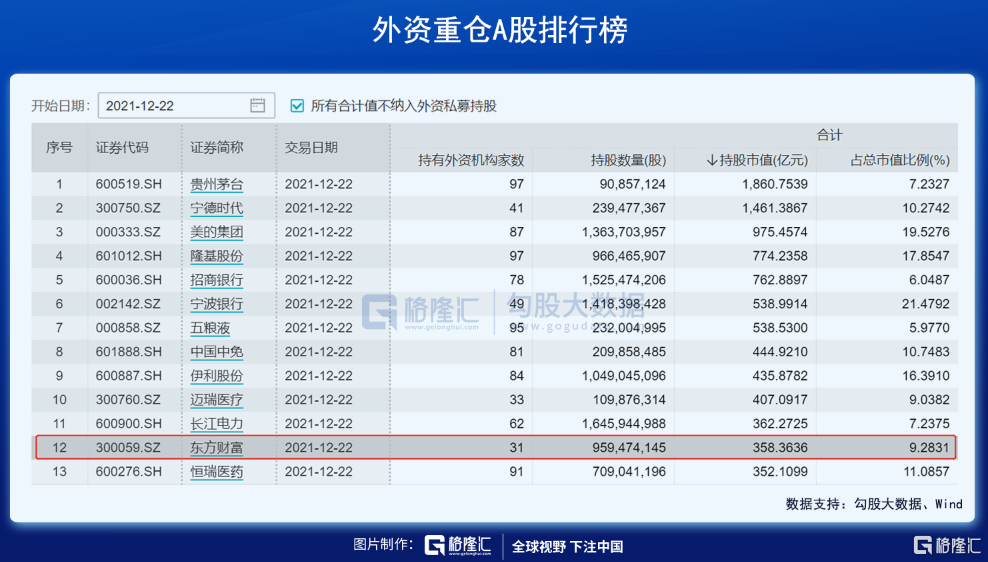Image resolution: width=988 pixels, height=562 pixels.
Task: Click the Gelonghui logo at bottom right
Action: coord(946,545)
